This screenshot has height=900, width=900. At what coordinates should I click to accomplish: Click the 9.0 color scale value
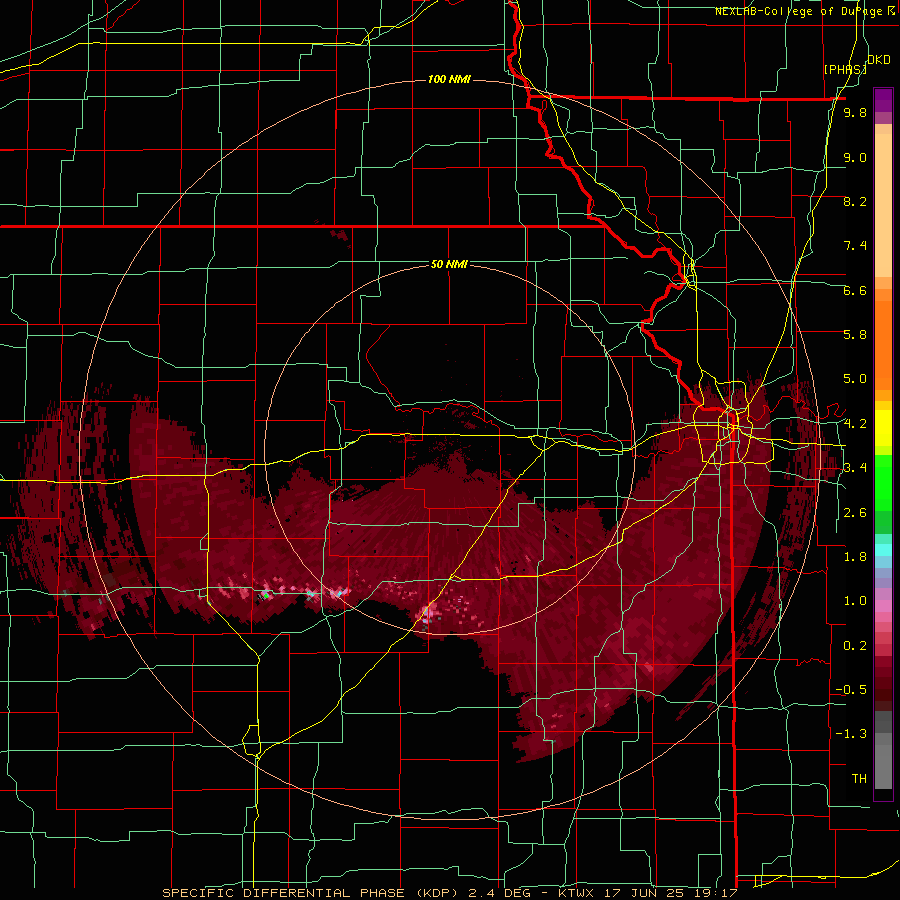pyautogui.click(x=855, y=157)
